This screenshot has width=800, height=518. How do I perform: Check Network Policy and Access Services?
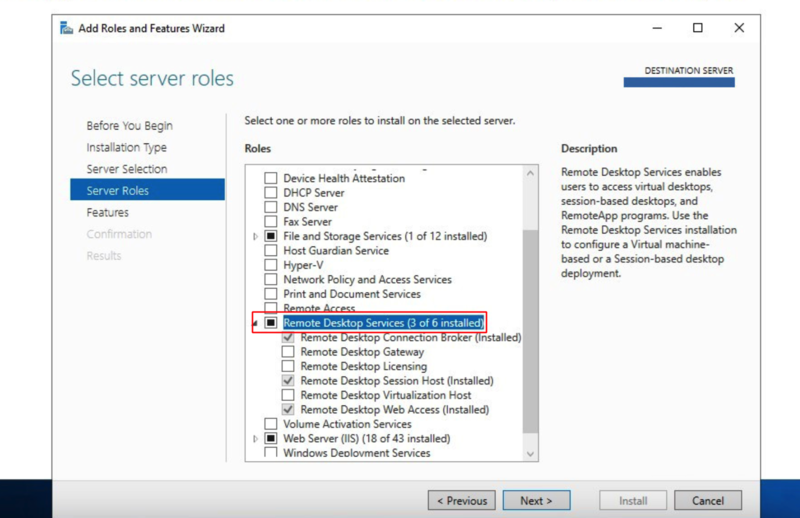coord(271,279)
